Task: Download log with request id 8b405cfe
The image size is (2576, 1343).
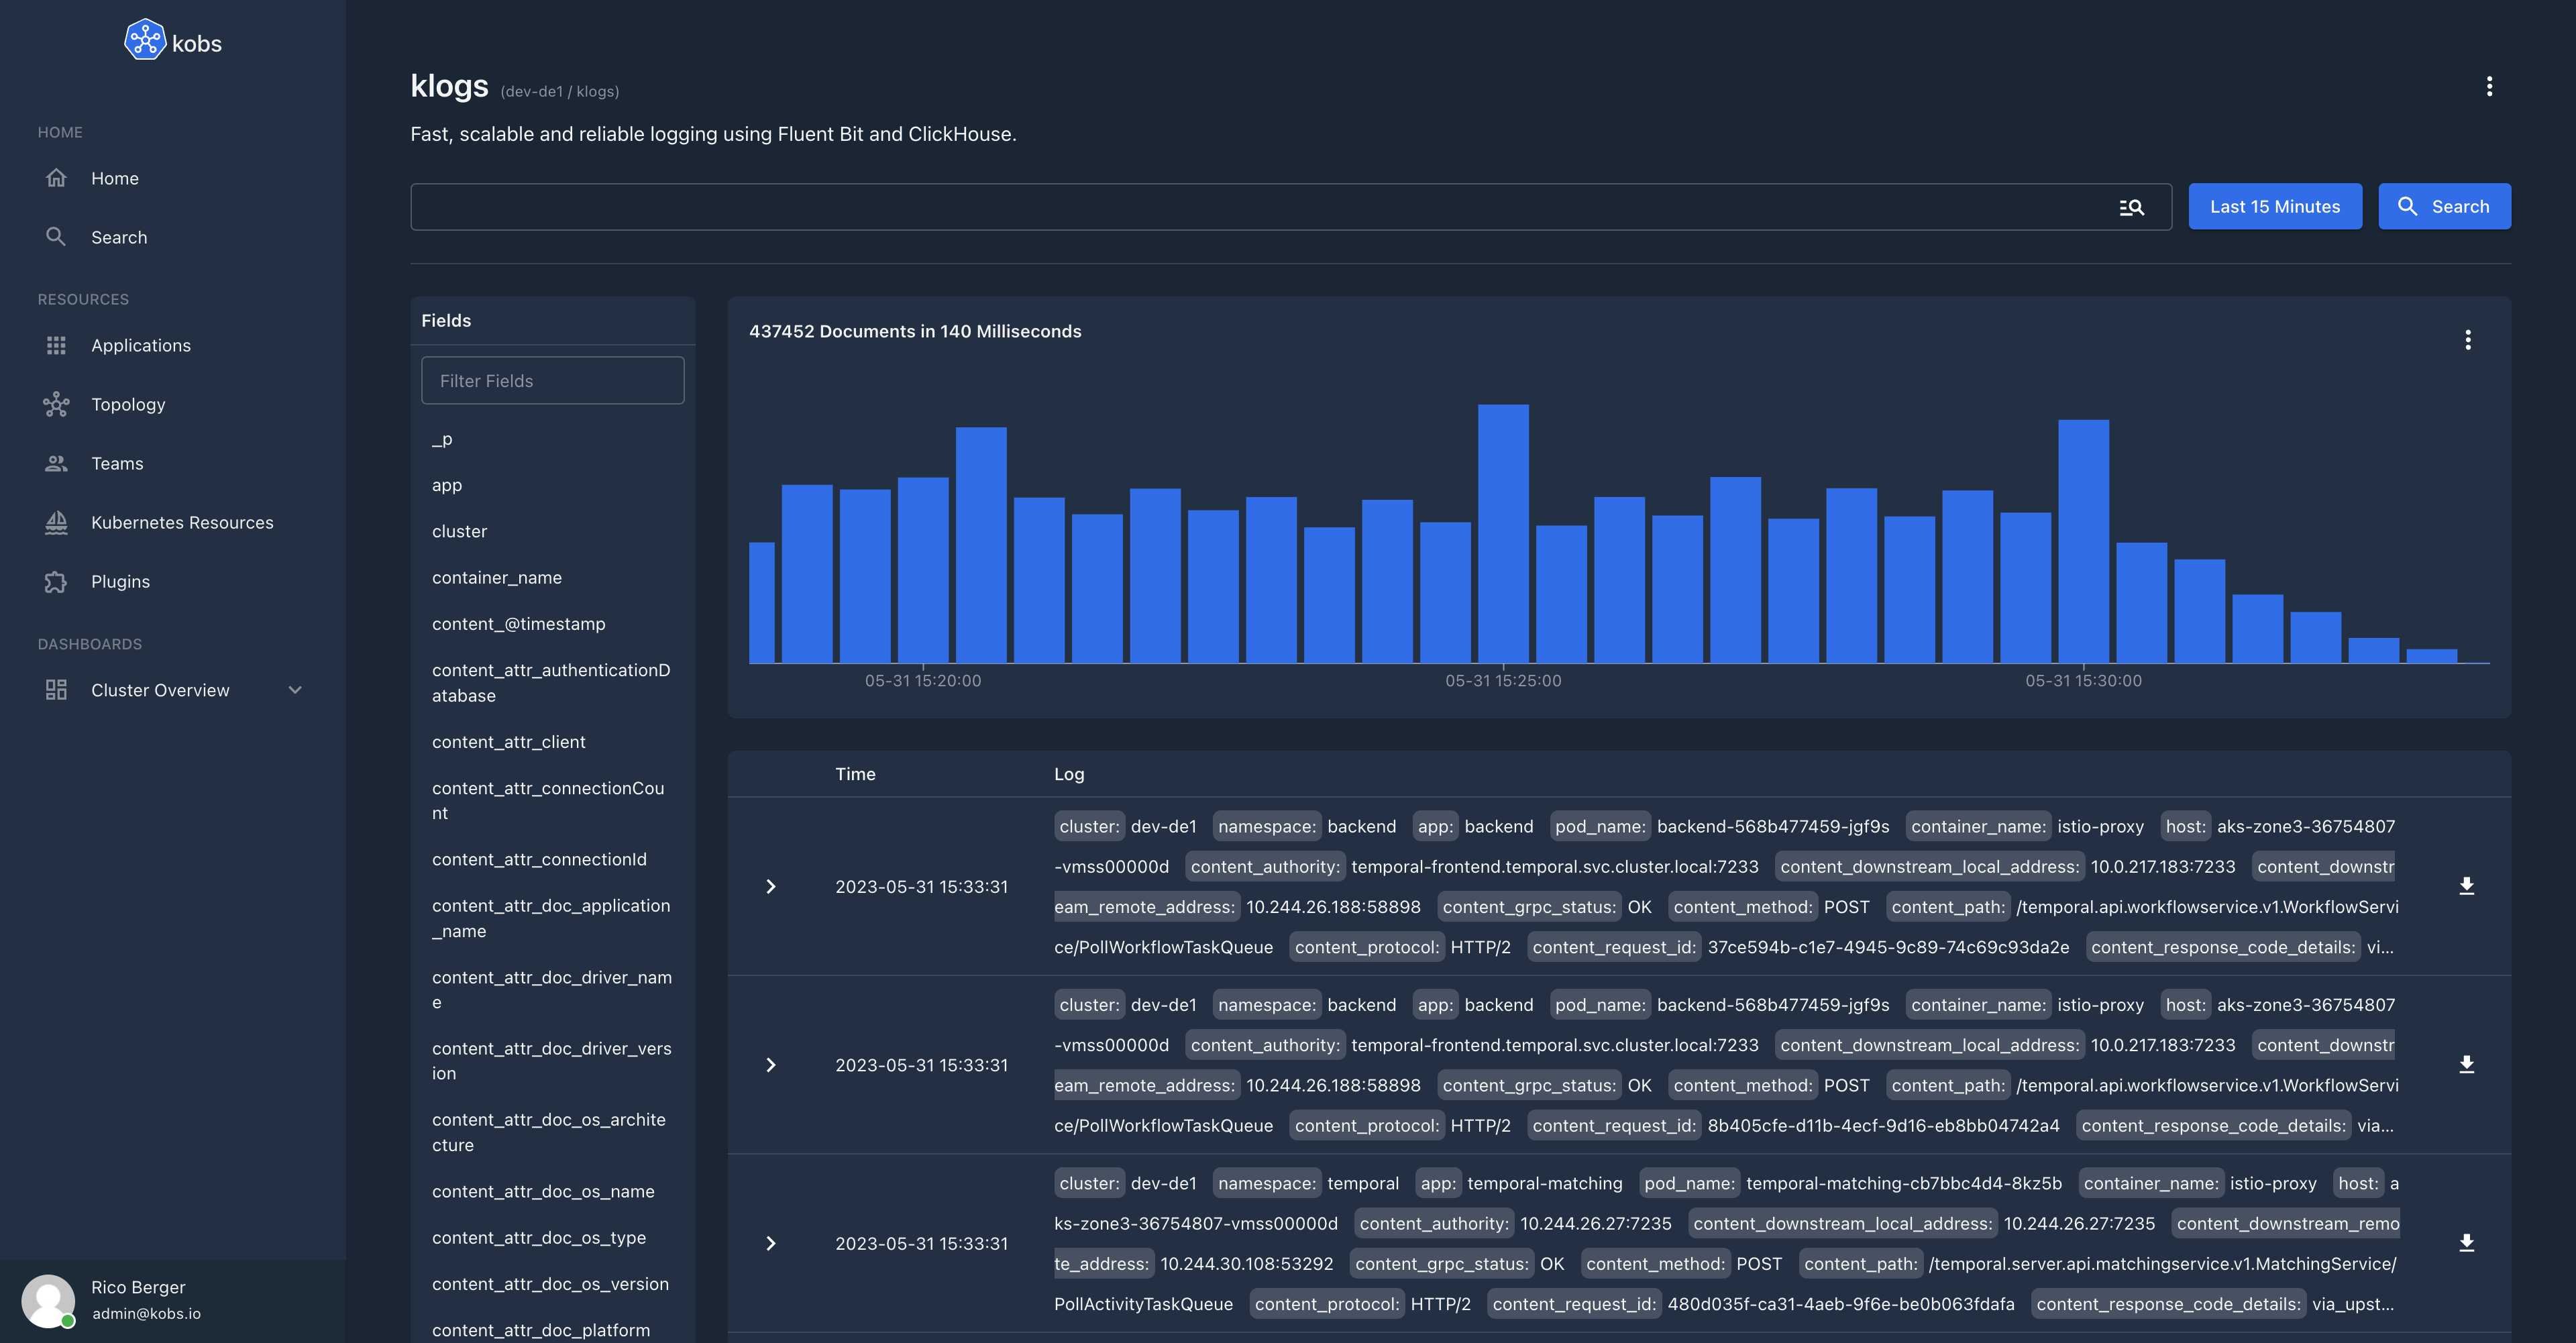Action: 2467,1064
